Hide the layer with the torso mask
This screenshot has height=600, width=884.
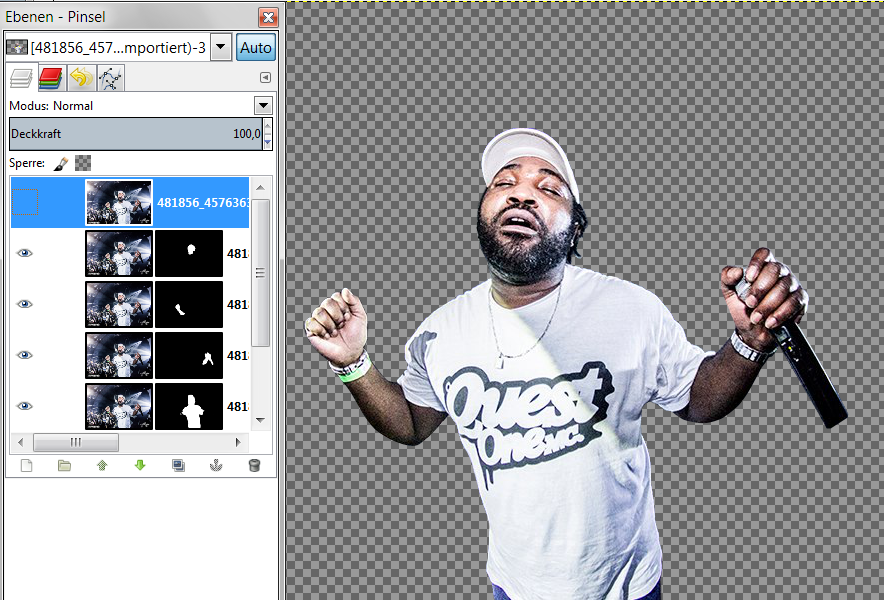coord(25,406)
